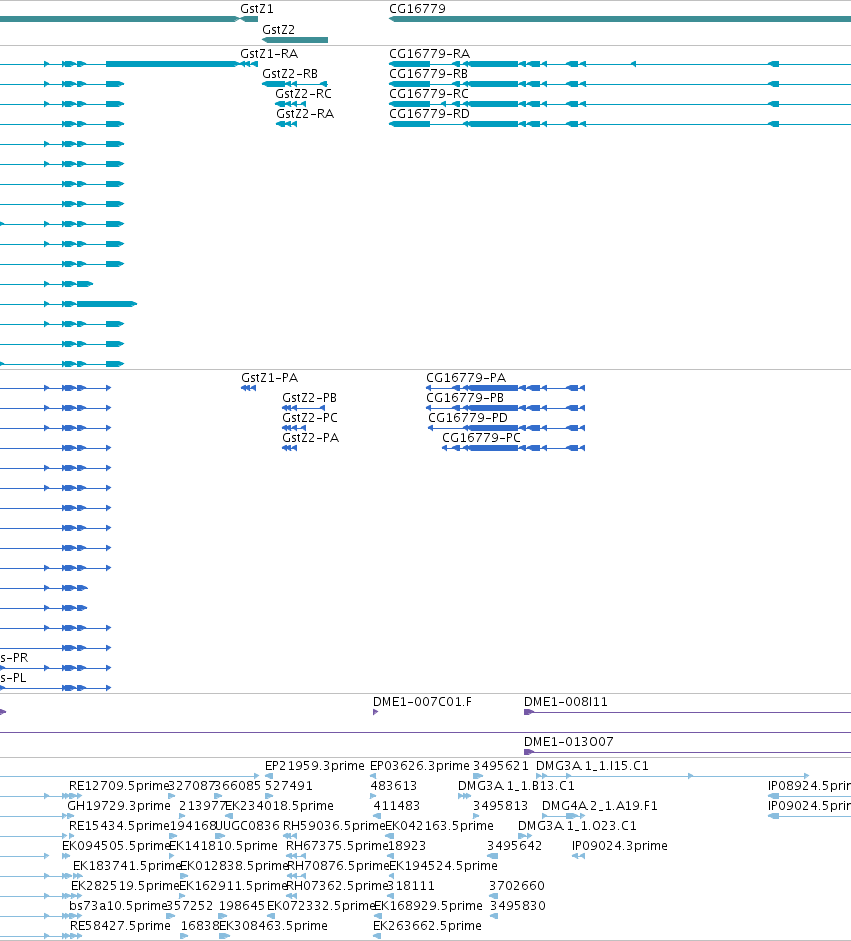The height and width of the screenshot is (941, 851).
Task: Select the DMG4A.2_1.A19.F1 label
Action: pyautogui.click(x=600, y=805)
